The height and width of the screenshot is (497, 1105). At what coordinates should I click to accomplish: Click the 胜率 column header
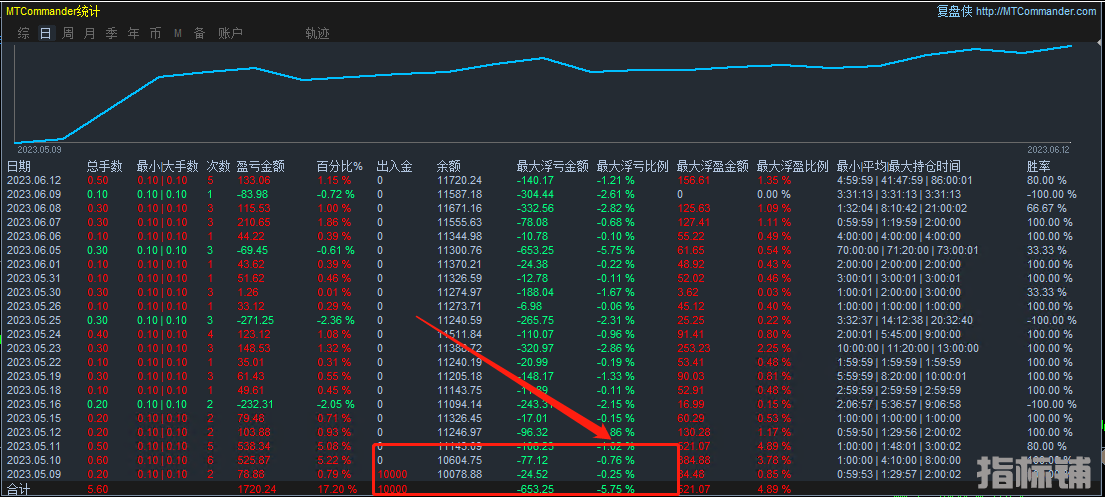[1039, 166]
